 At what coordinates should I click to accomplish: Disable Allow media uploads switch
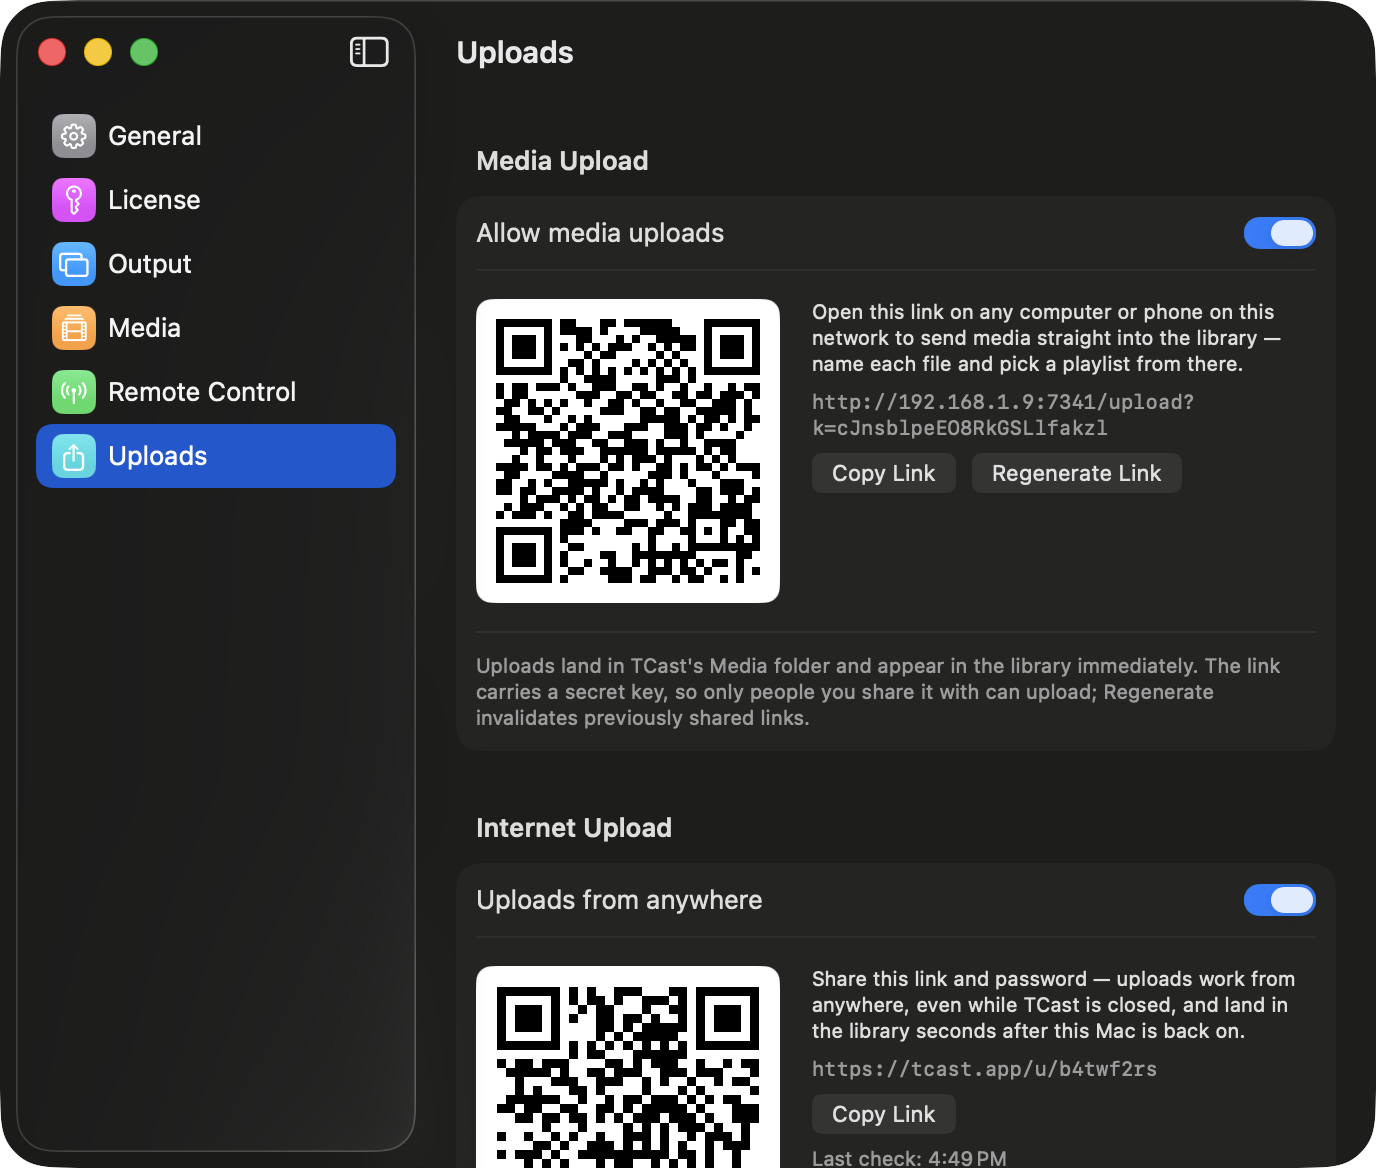pos(1279,233)
